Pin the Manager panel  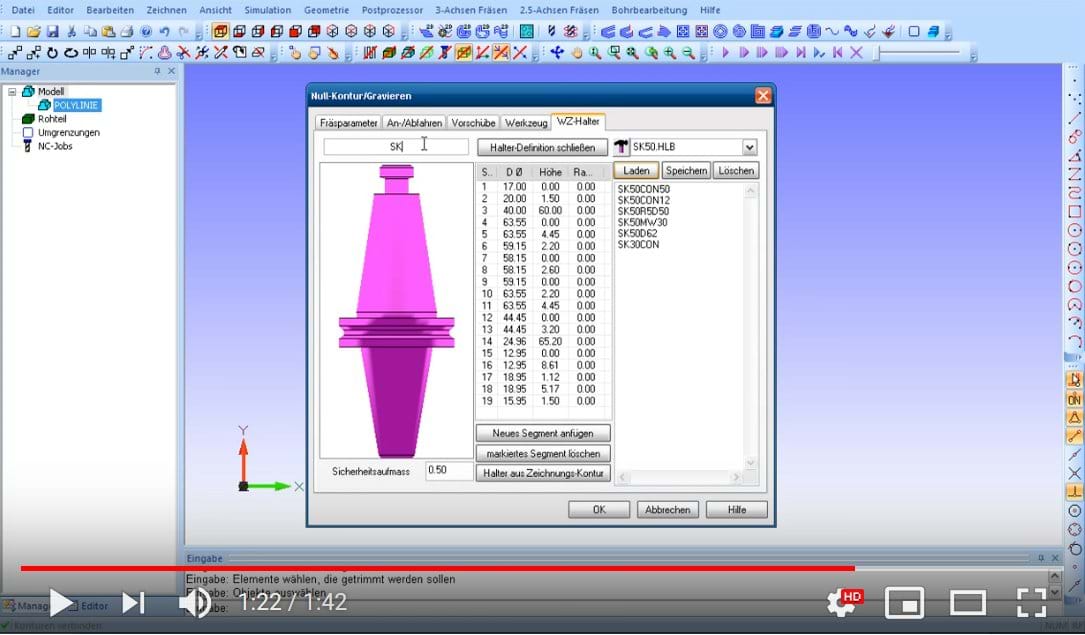click(158, 71)
